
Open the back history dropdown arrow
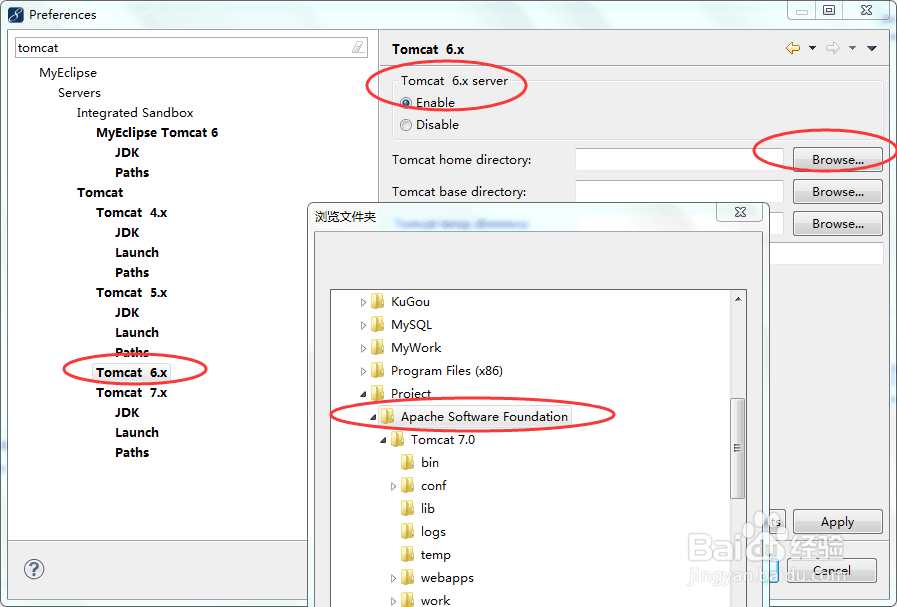(812, 49)
